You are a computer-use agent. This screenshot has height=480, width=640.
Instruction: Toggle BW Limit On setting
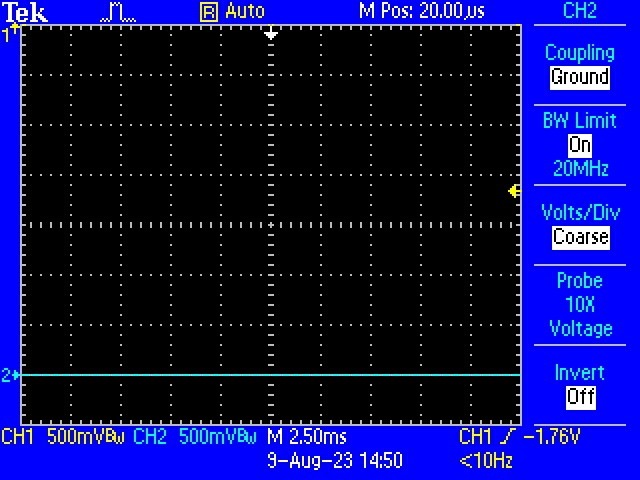(x=580, y=144)
